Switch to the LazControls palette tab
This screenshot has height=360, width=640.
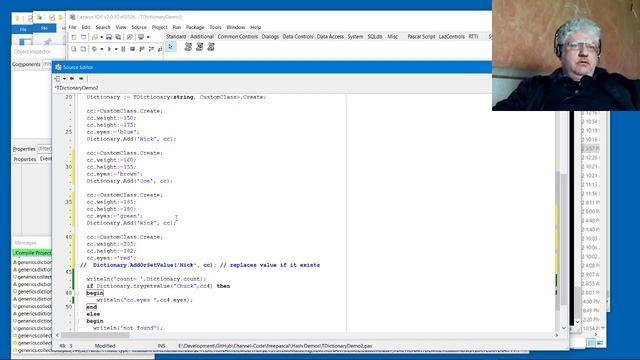tap(451, 37)
